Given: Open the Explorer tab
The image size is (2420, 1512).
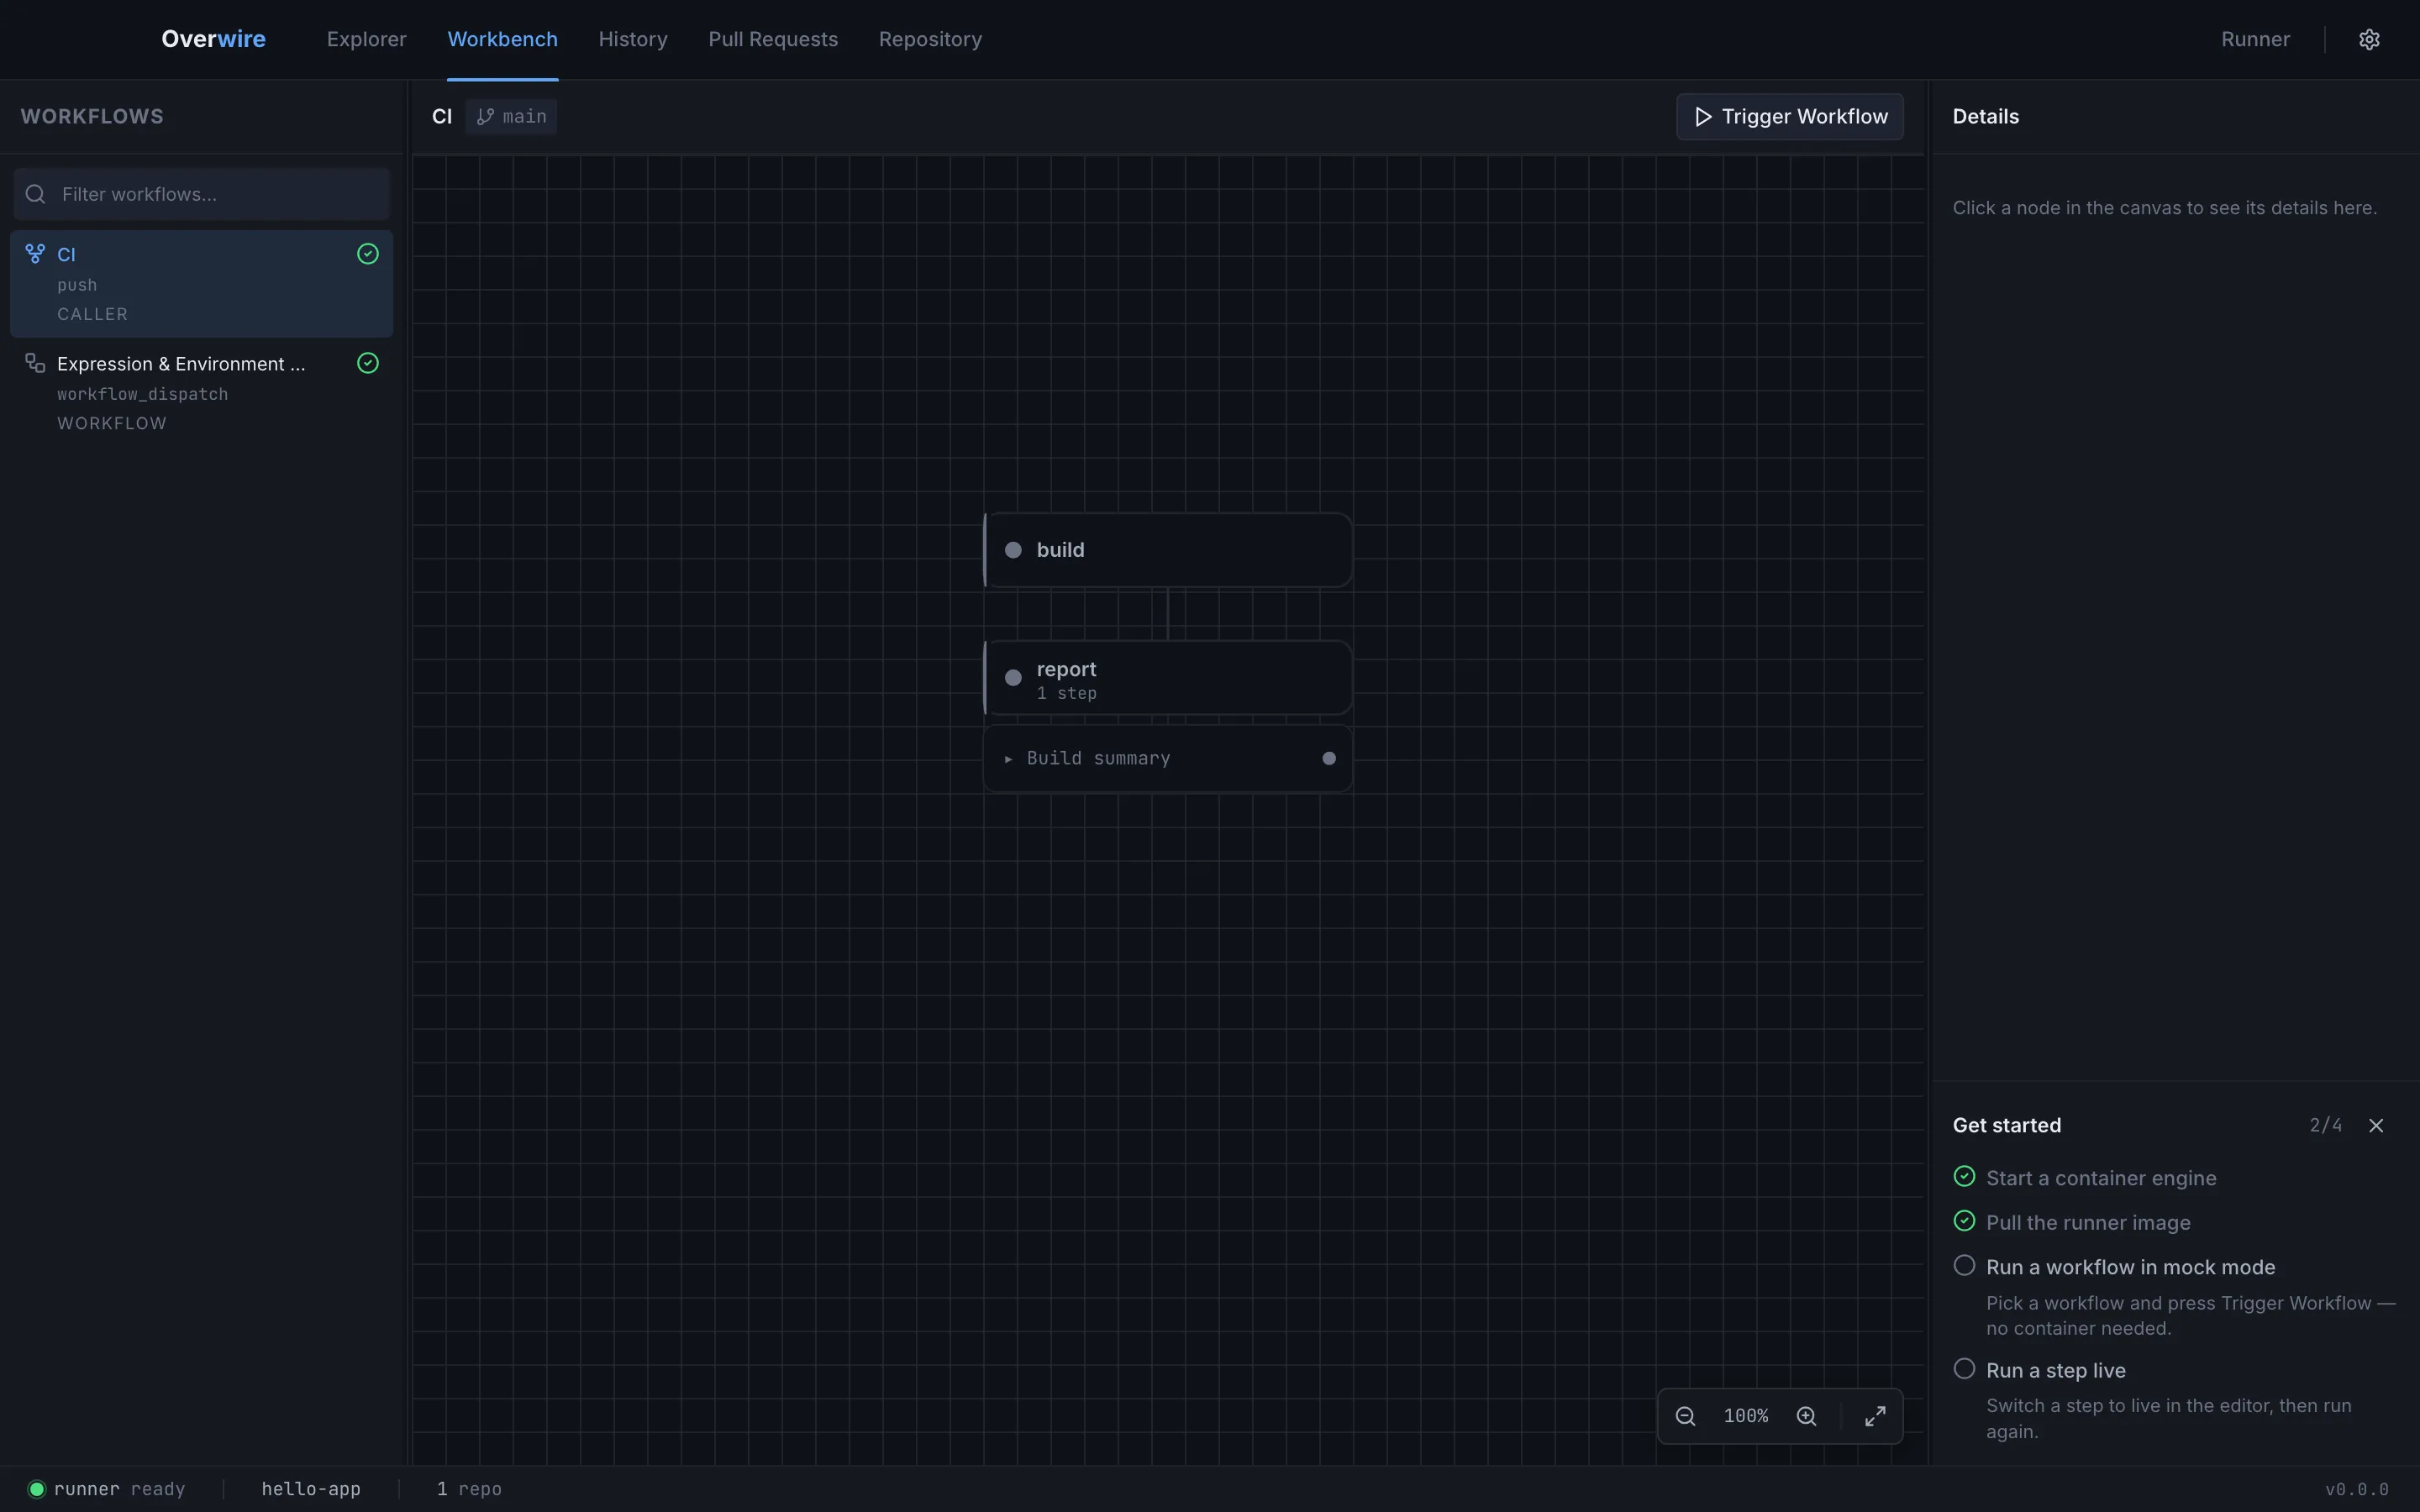Looking at the screenshot, I should coord(366,39).
